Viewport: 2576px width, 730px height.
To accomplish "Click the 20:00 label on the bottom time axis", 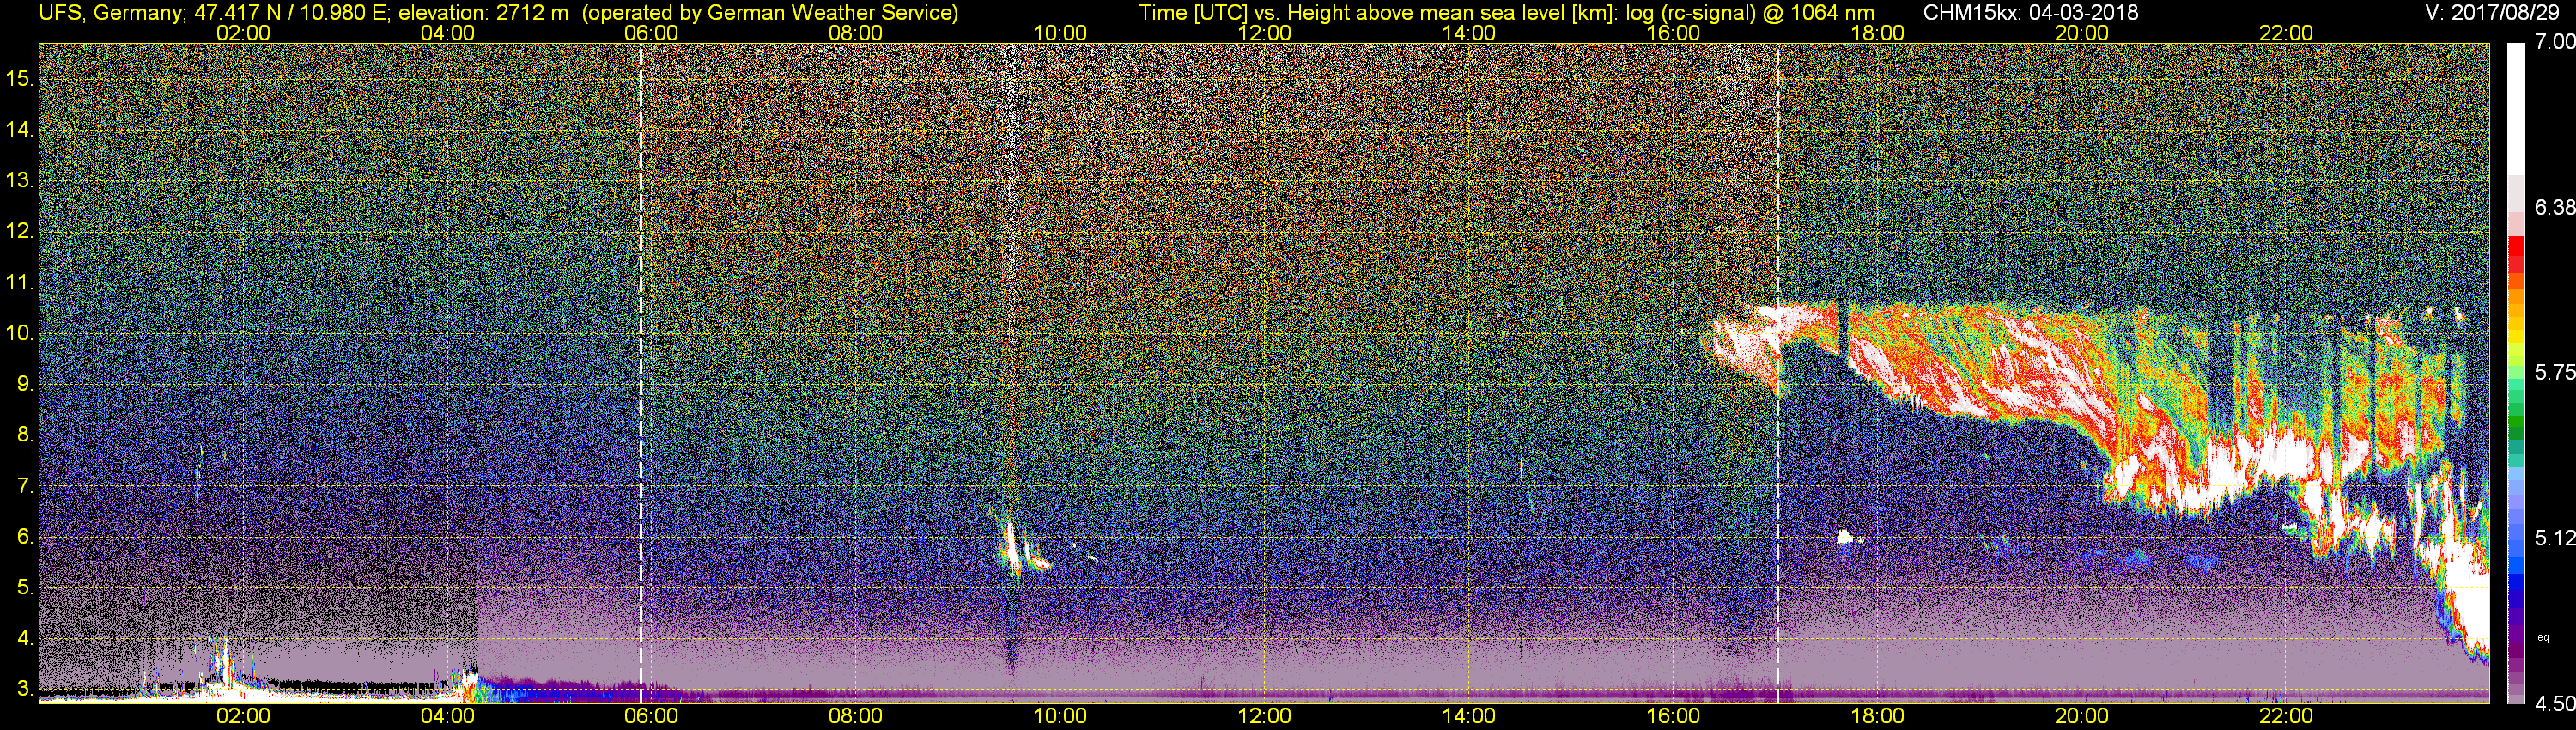I will pos(2082,717).
